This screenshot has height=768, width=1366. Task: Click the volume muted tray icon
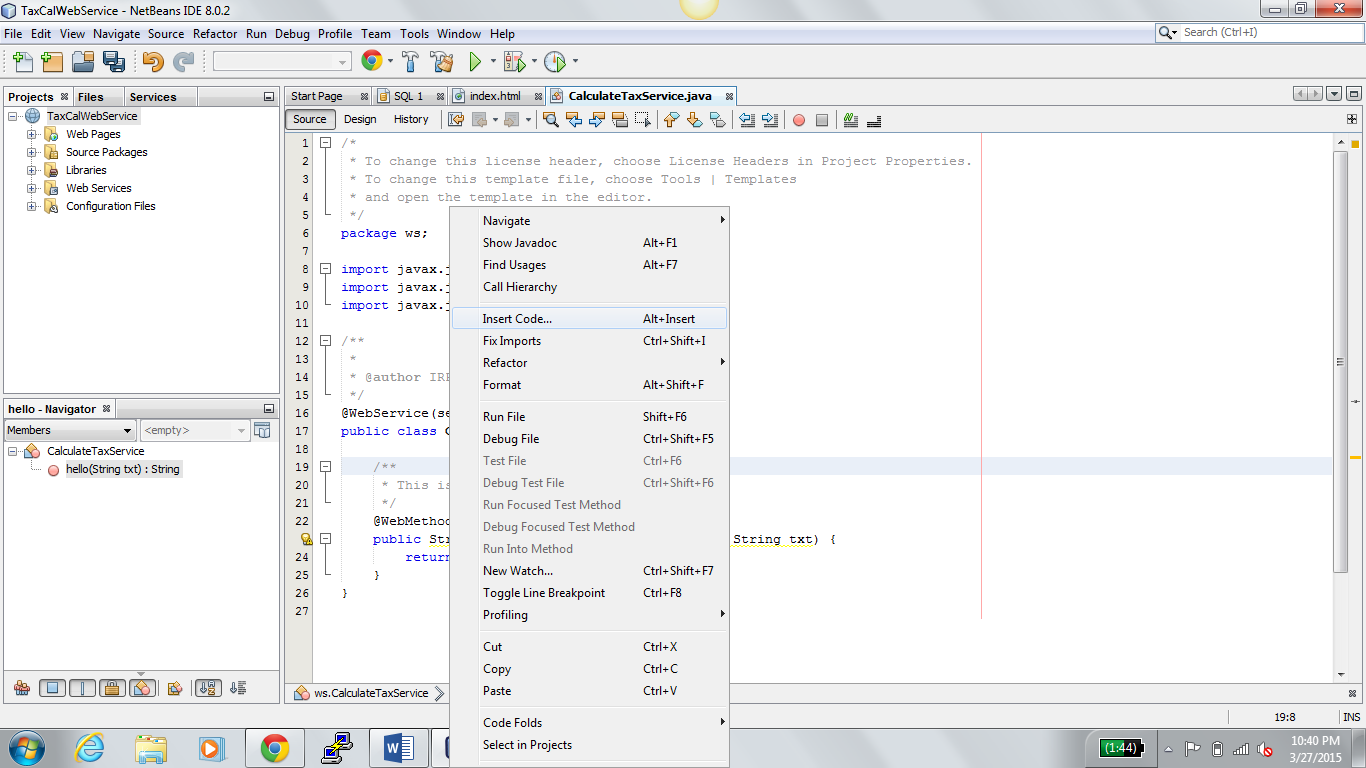[x=1265, y=748]
